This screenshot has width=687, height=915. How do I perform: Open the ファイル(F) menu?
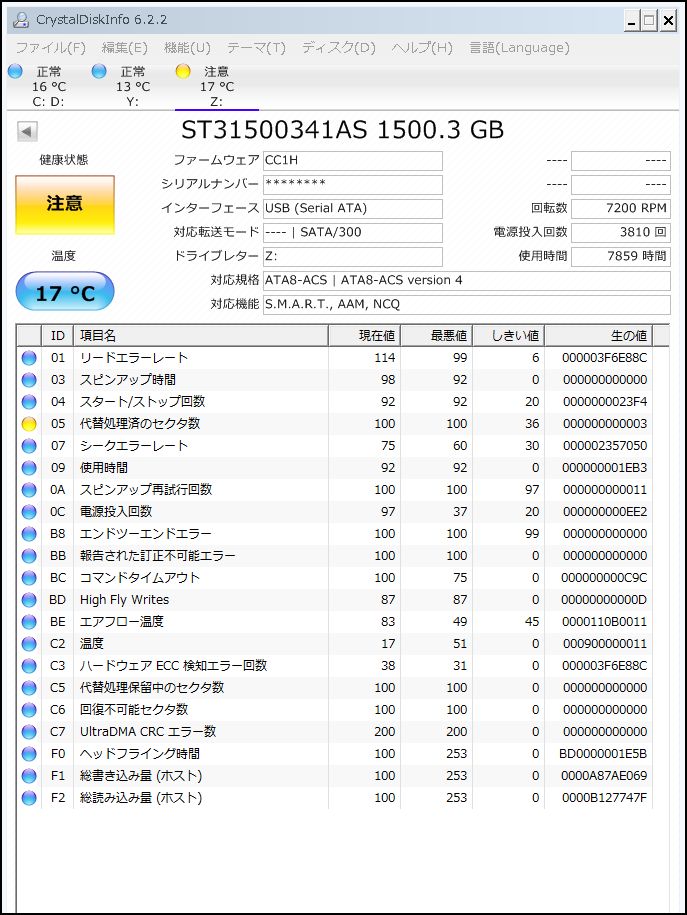[x=51, y=48]
